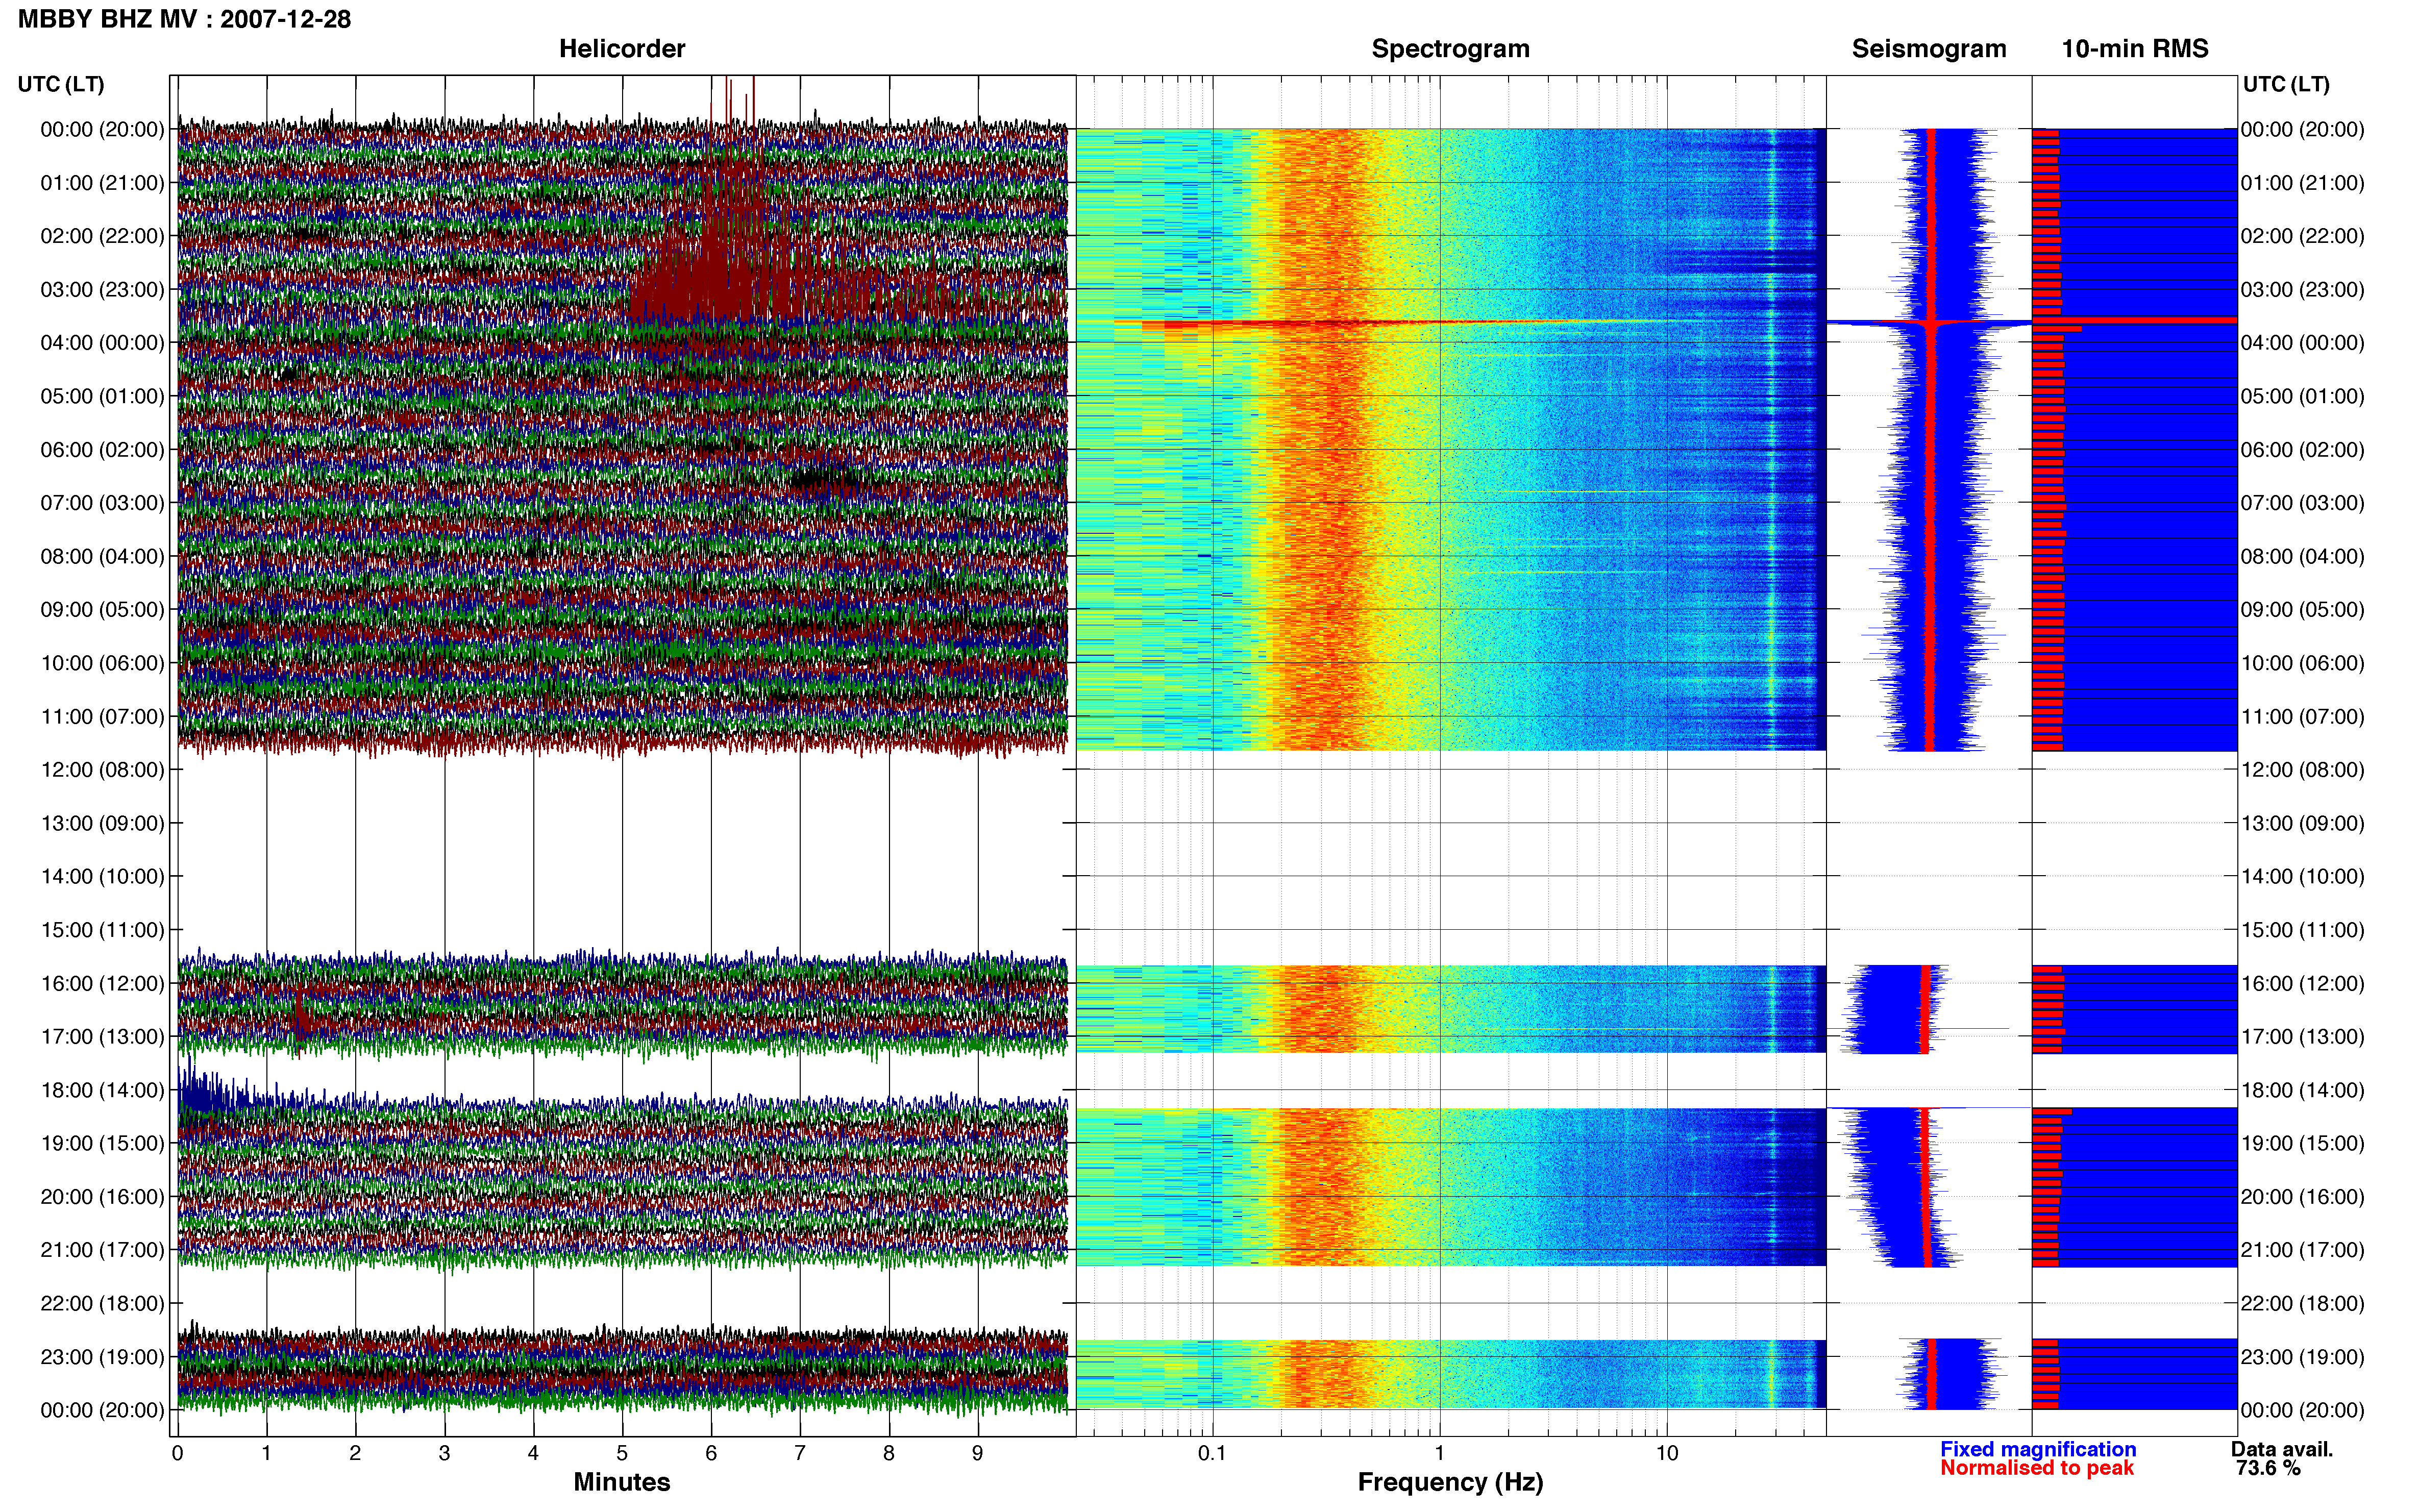Click the seismogram spike near 04:00
This screenshot has width=2419, height=1512.
1930,322
